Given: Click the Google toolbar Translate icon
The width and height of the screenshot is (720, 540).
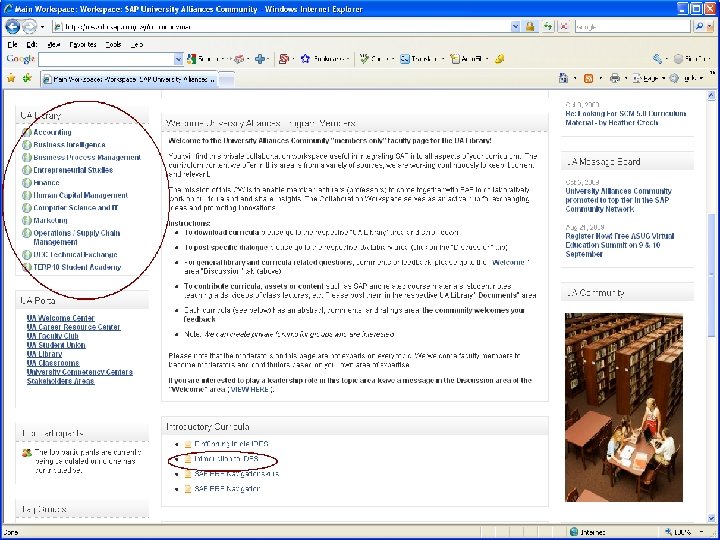Looking at the screenshot, I should click(405, 59).
